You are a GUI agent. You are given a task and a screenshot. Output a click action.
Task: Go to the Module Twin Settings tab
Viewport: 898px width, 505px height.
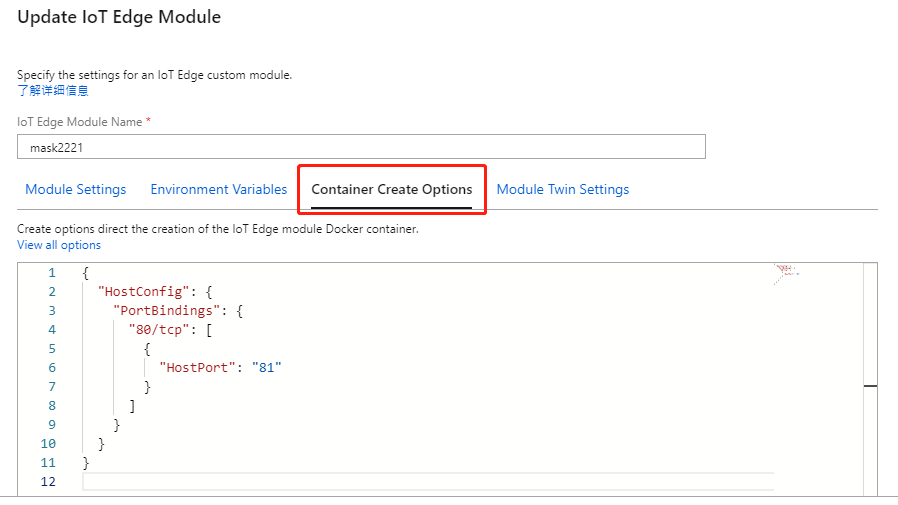tap(563, 189)
